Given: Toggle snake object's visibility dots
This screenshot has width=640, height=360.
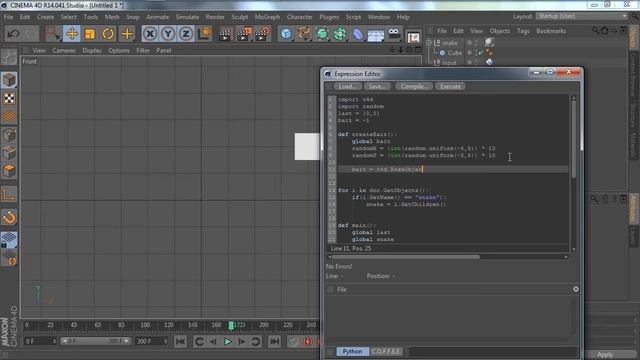Looking at the screenshot, I should pos(476,42).
